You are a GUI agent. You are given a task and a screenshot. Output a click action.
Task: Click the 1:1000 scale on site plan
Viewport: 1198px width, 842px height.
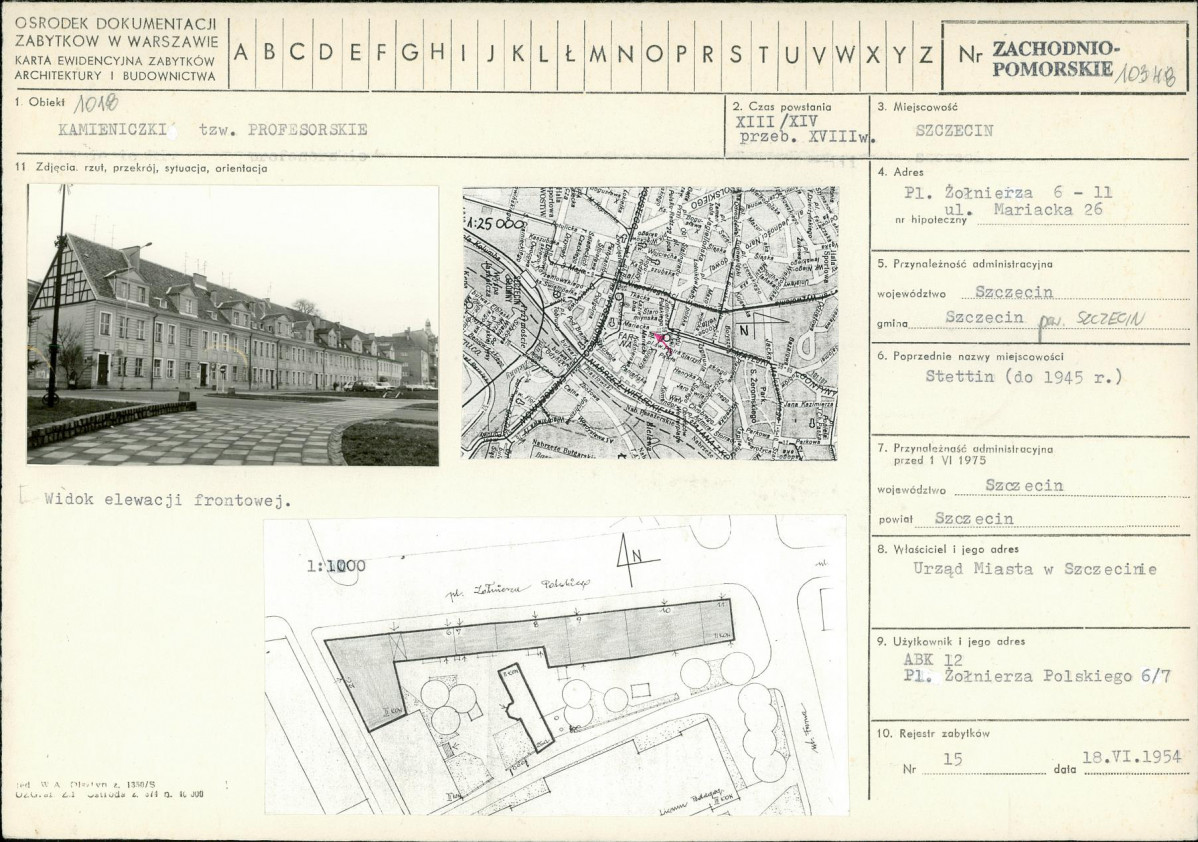336,566
